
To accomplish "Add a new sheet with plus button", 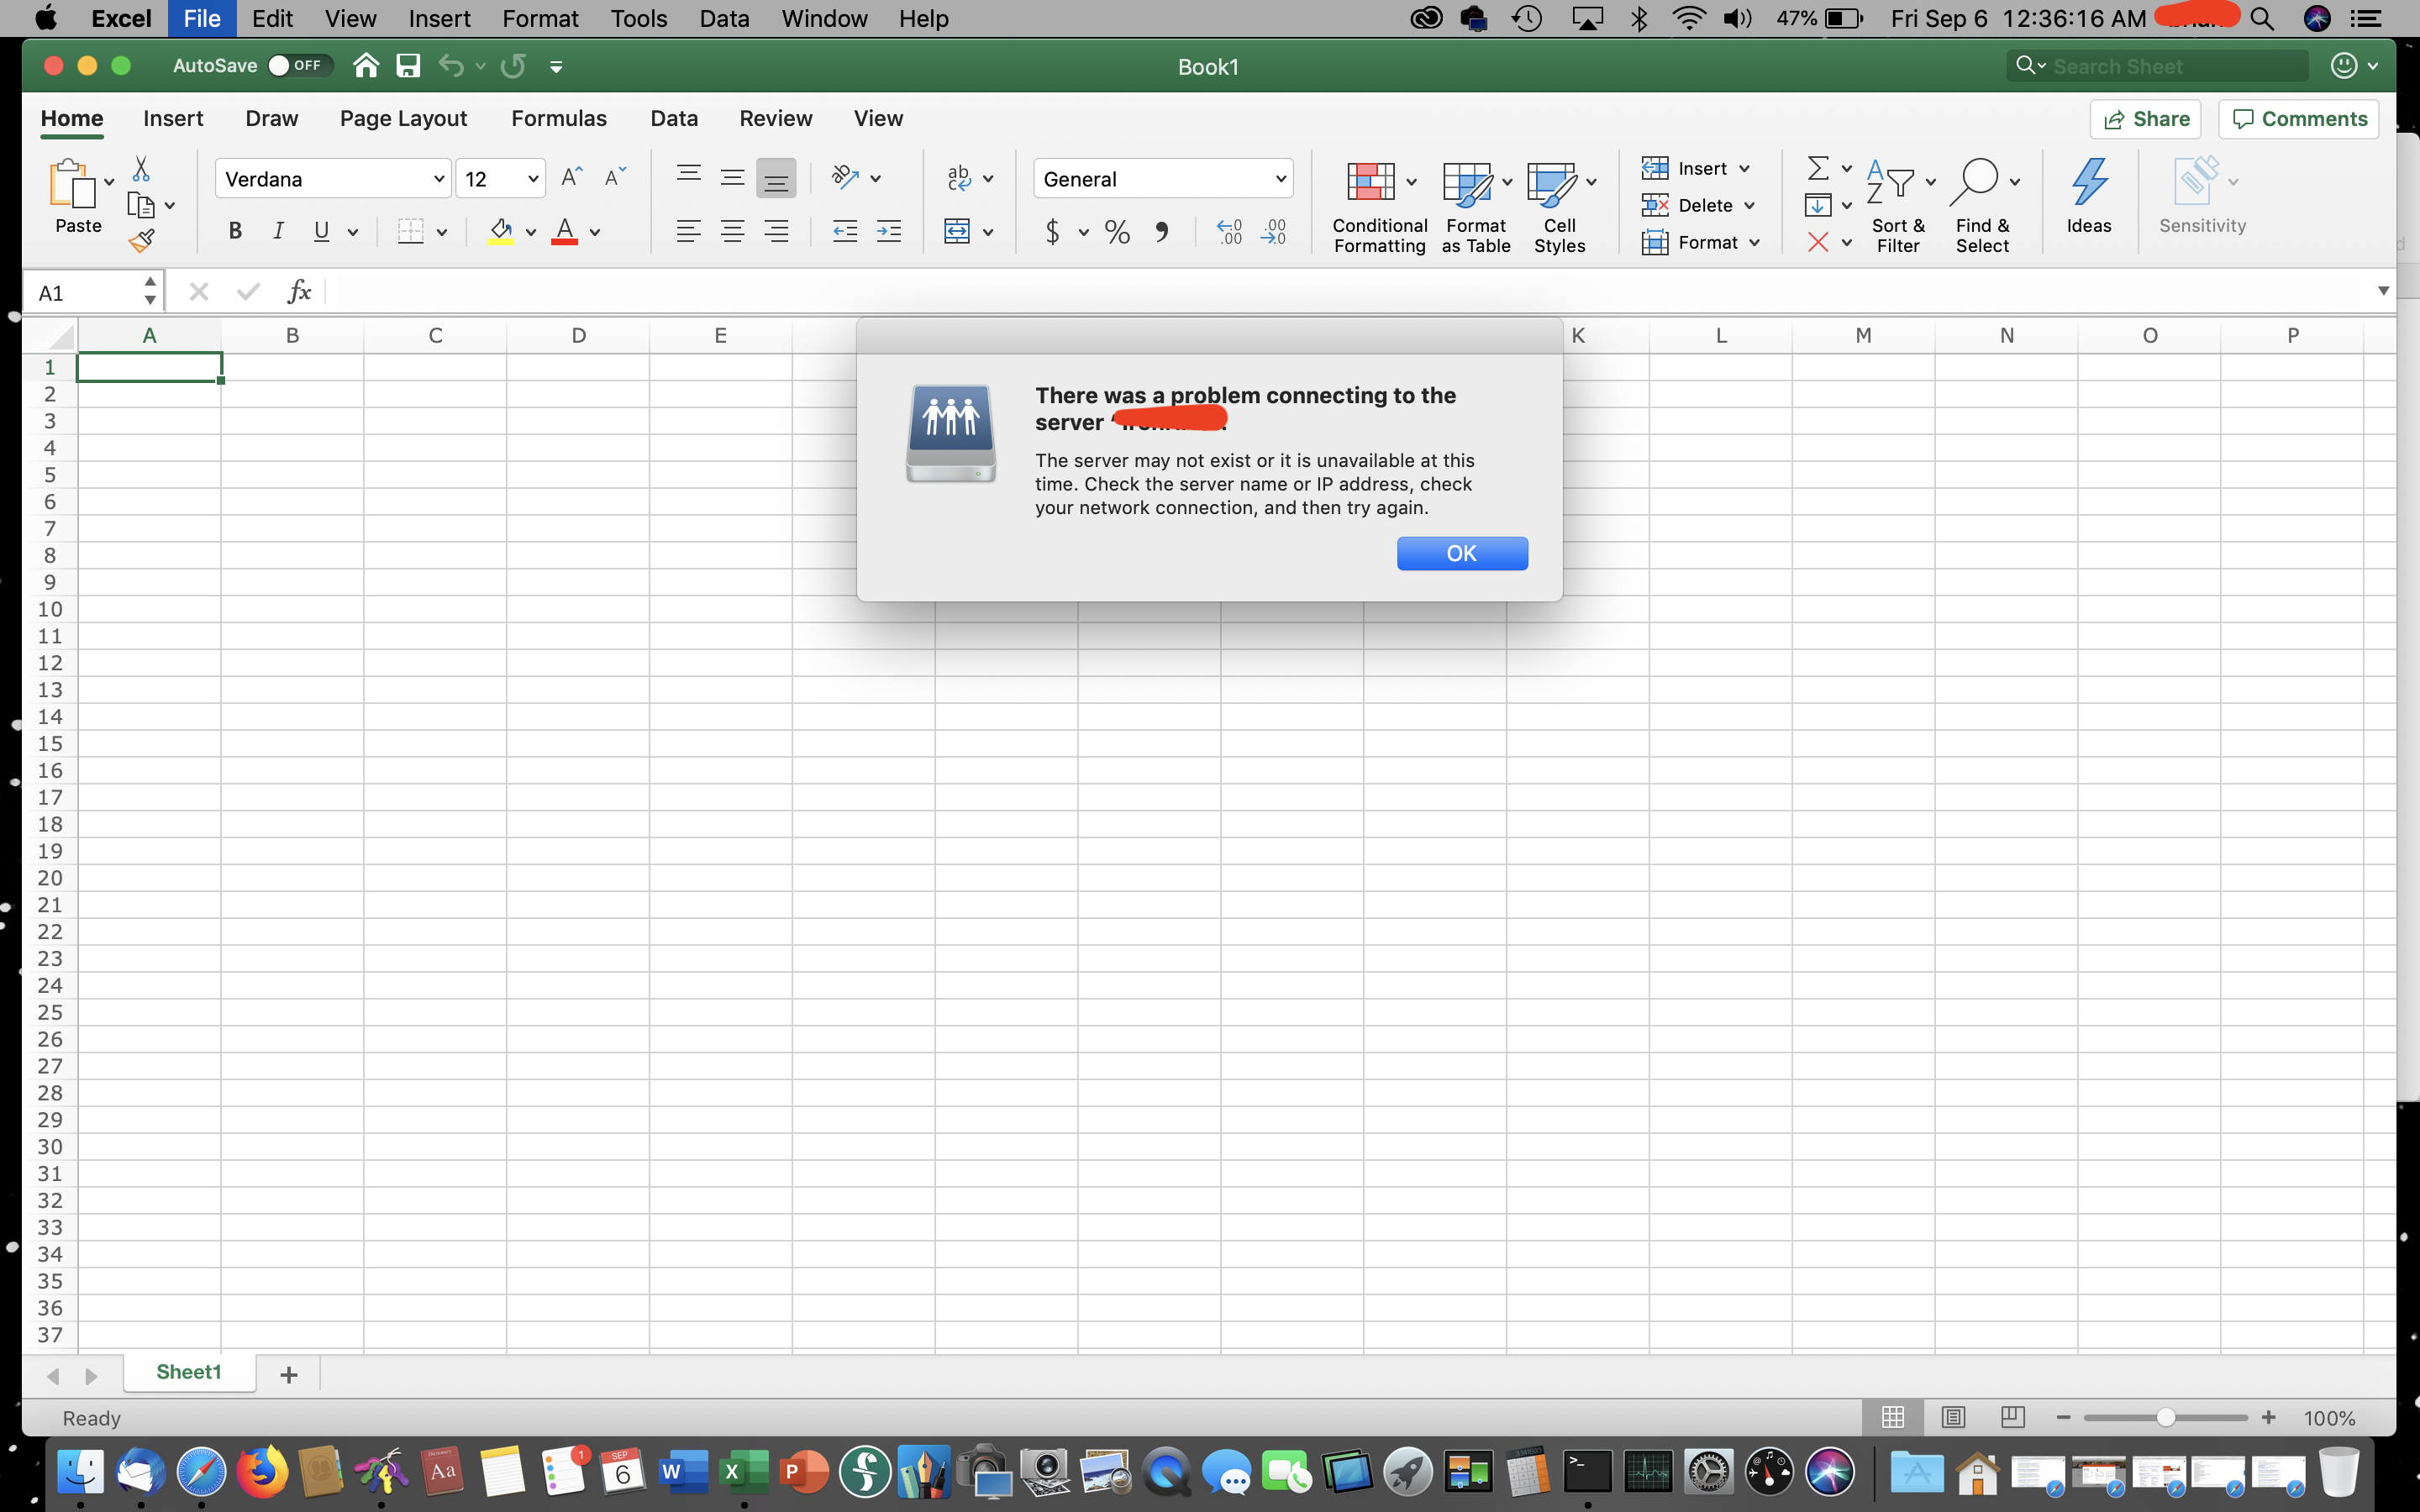I will pos(289,1375).
